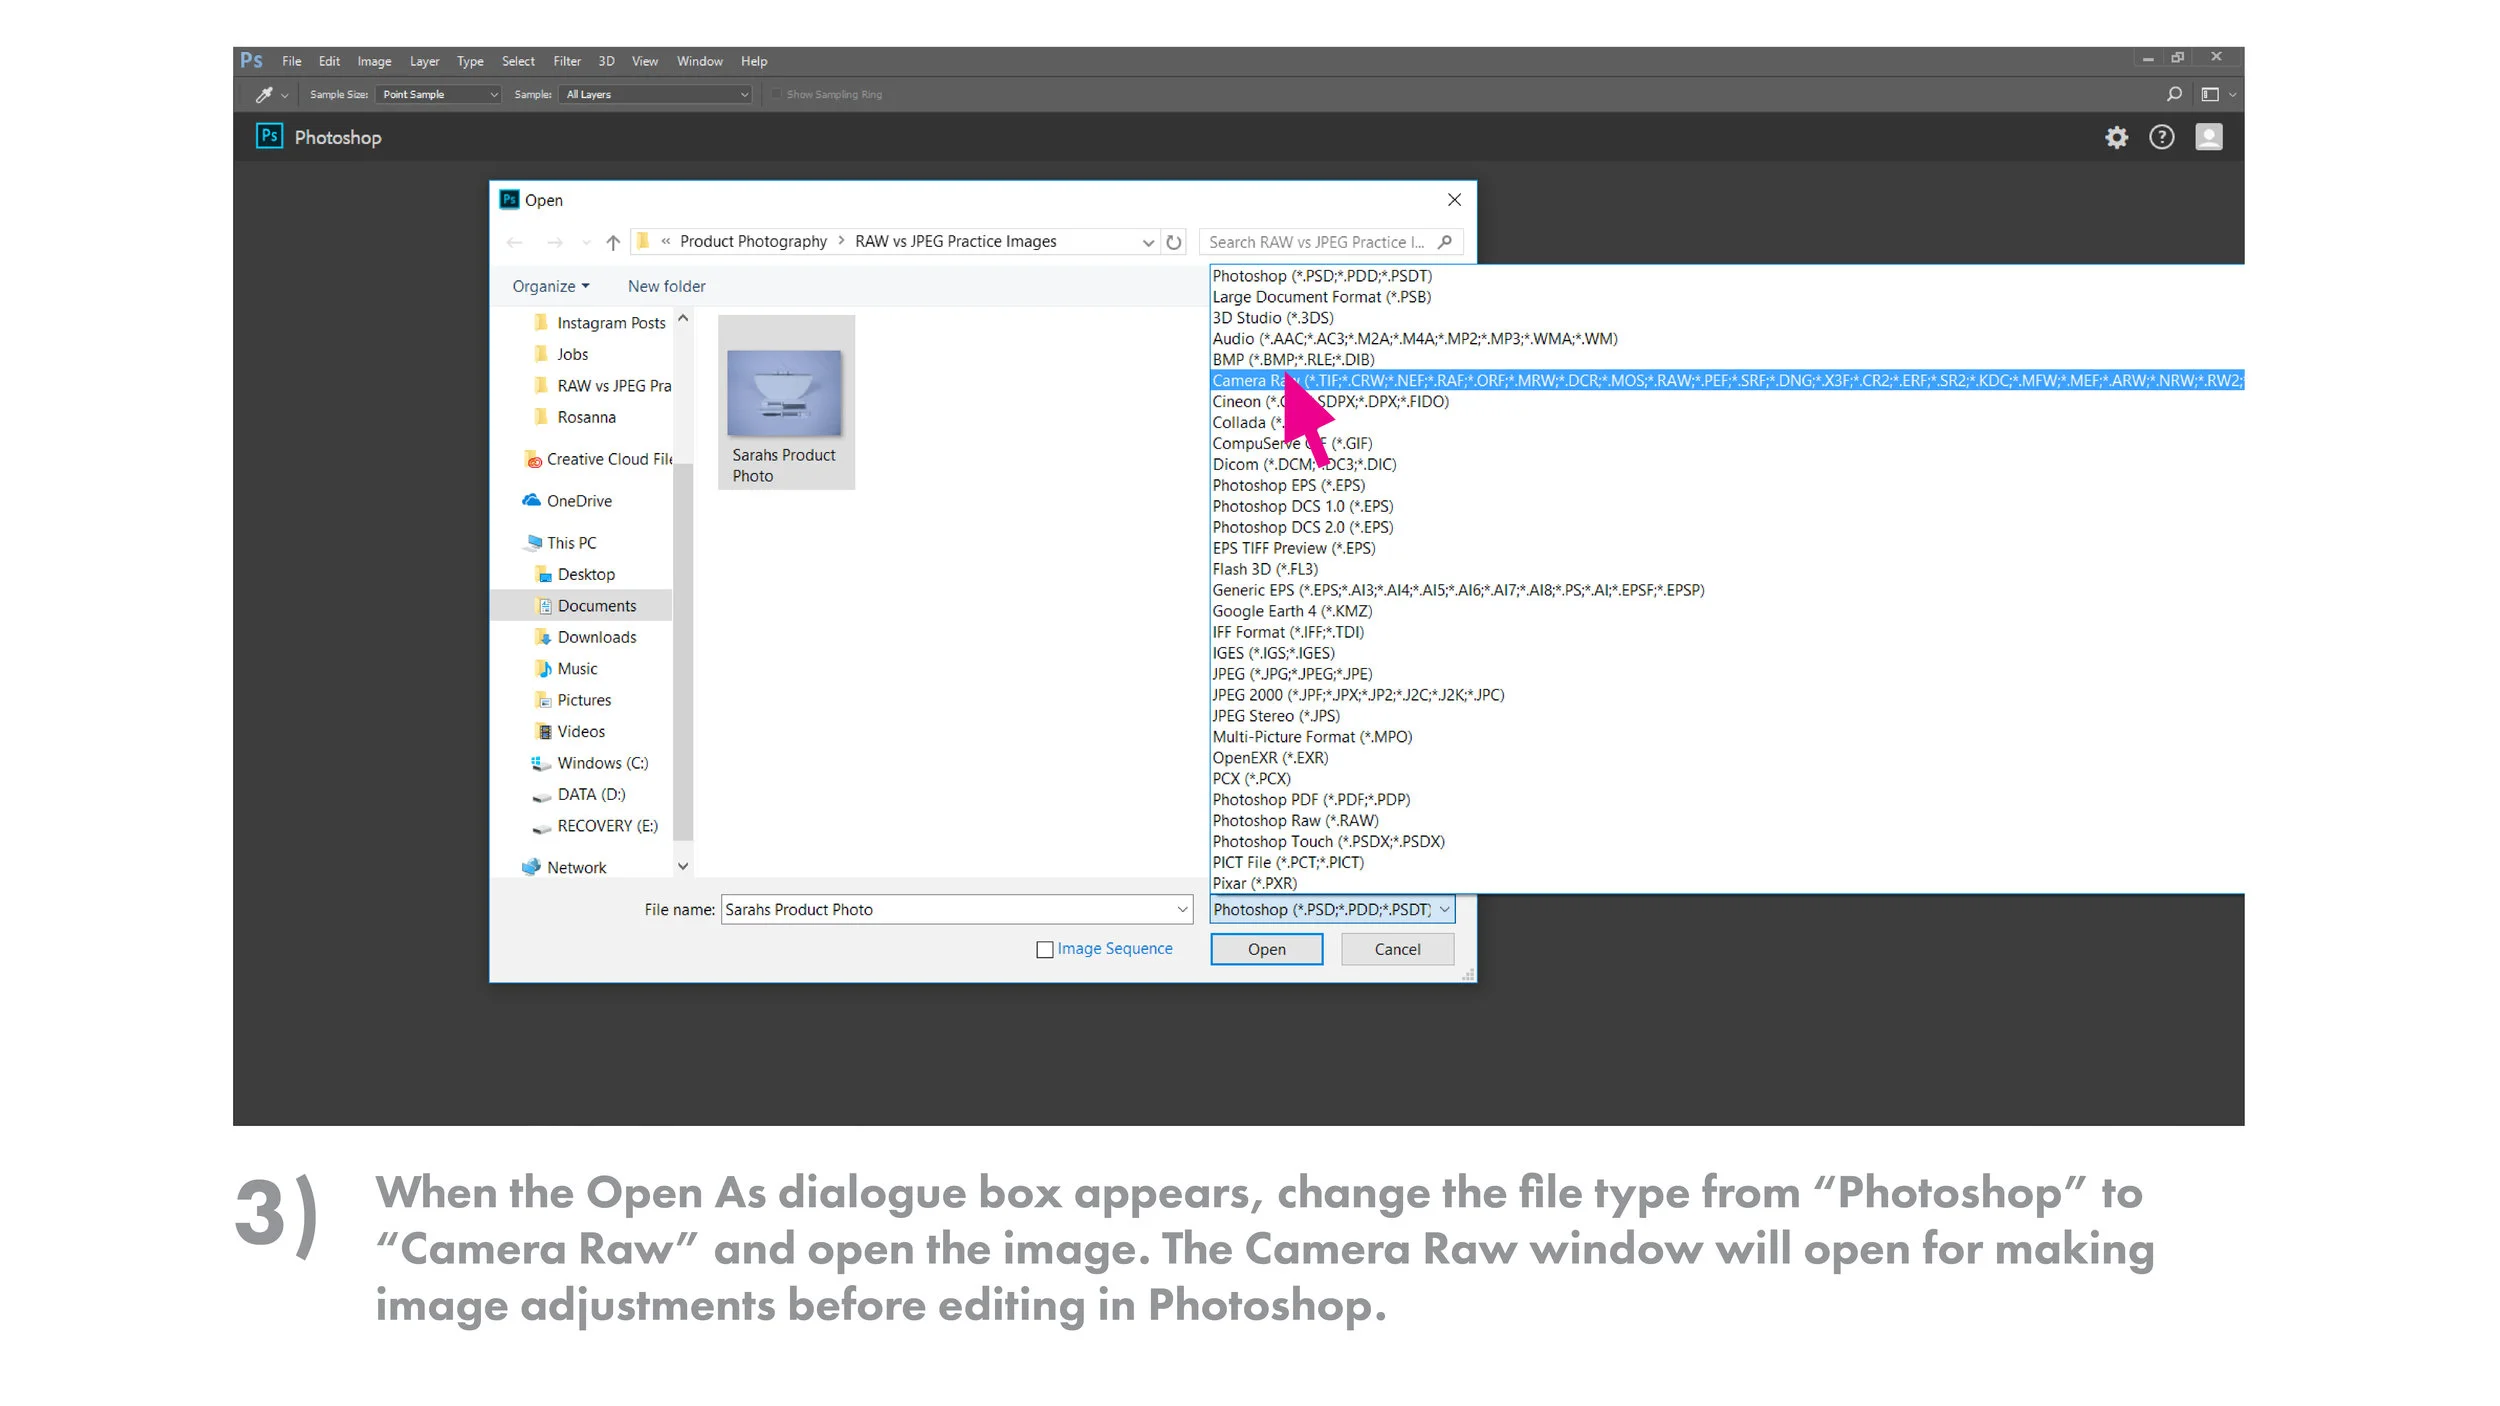Choose Camera Raw file format option
Image resolution: width=2500 pixels, height=1406 pixels.
[1727, 380]
